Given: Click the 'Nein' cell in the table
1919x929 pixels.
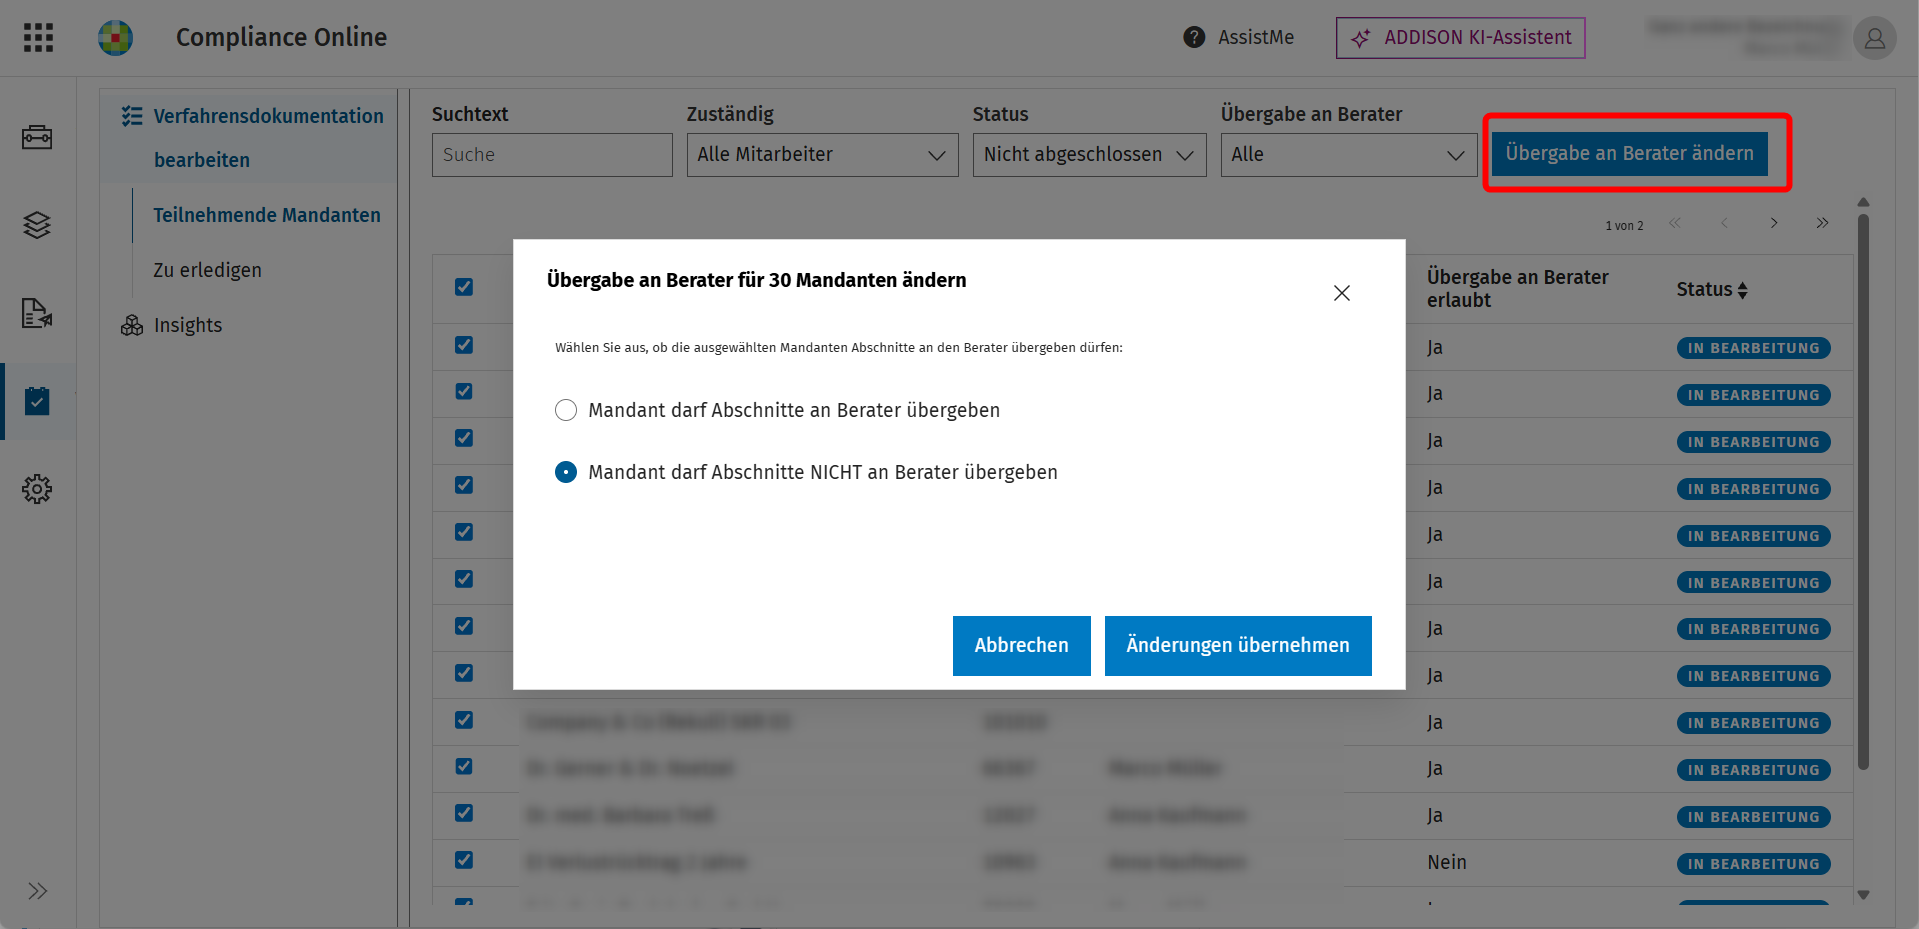Looking at the screenshot, I should click(1447, 862).
